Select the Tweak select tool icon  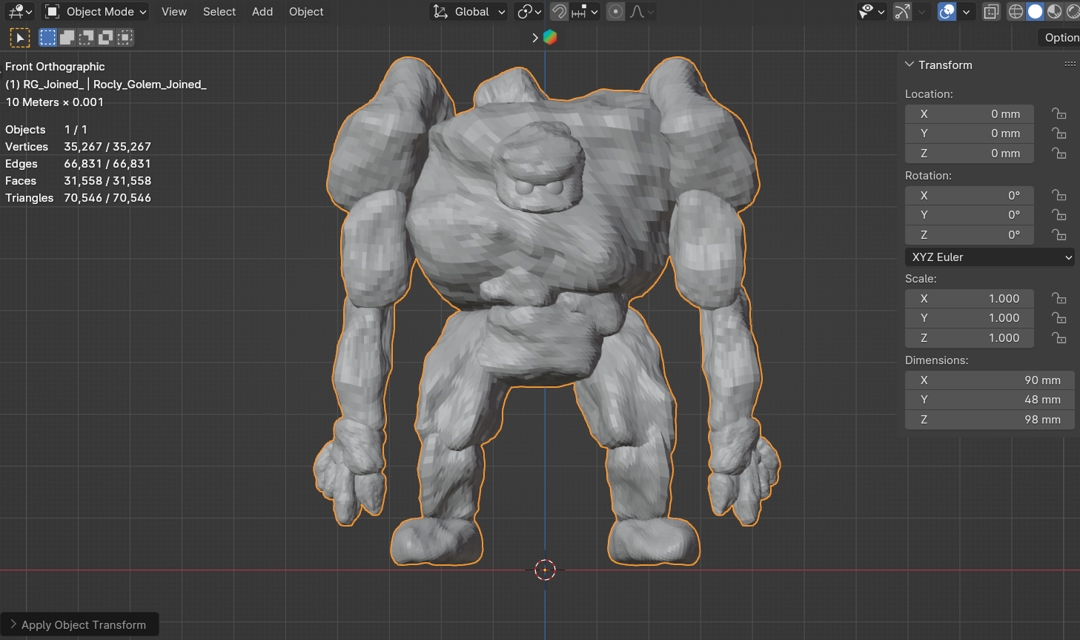coord(20,38)
